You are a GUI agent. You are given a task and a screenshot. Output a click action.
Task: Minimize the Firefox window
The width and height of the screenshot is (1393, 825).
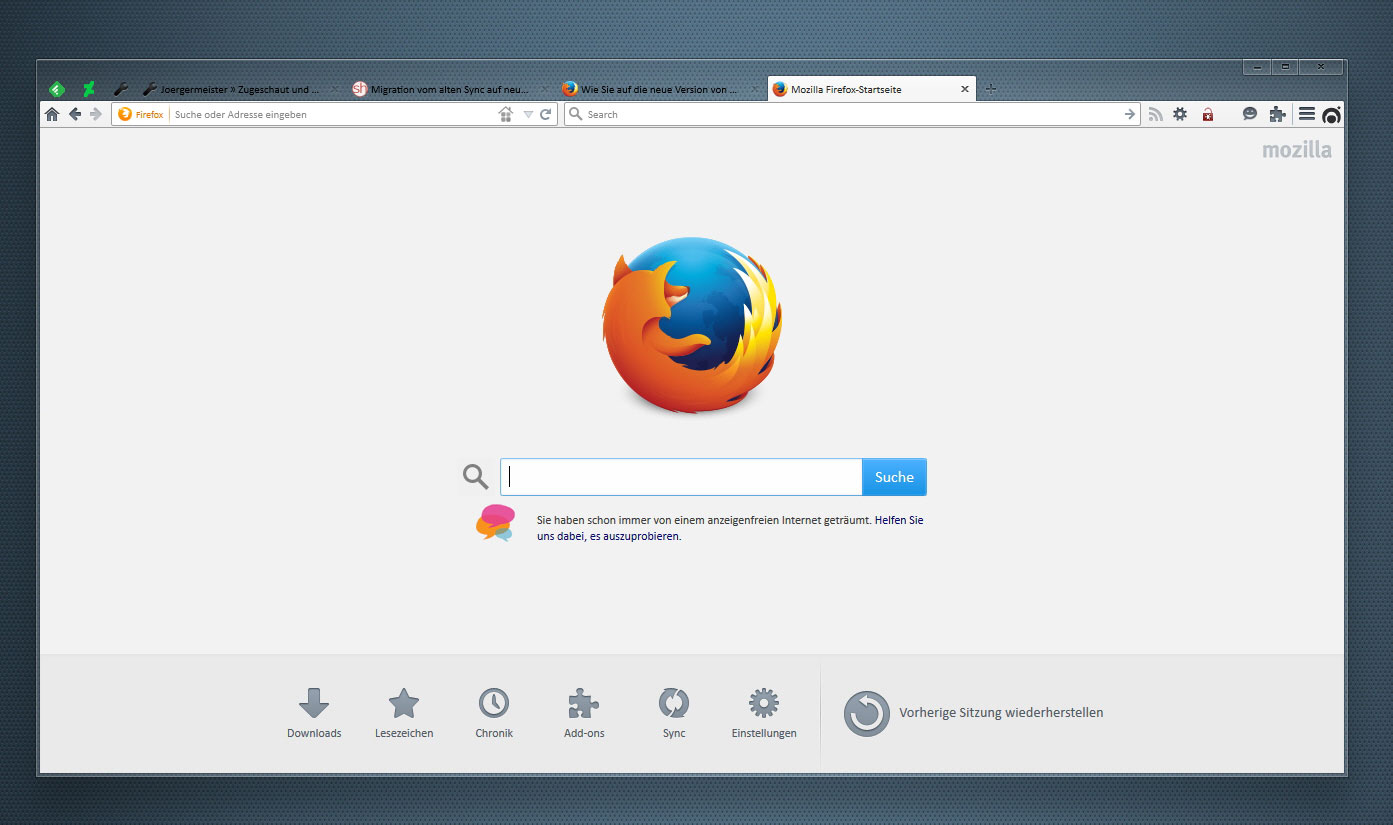tap(1257, 67)
